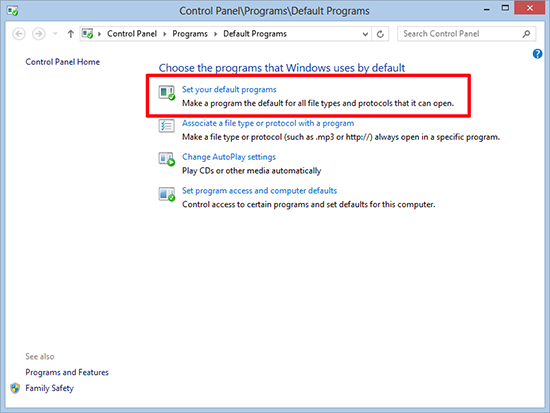This screenshot has width=550, height=413.
Task: Click the Change AutoPlay settings icon
Action: (x=167, y=159)
